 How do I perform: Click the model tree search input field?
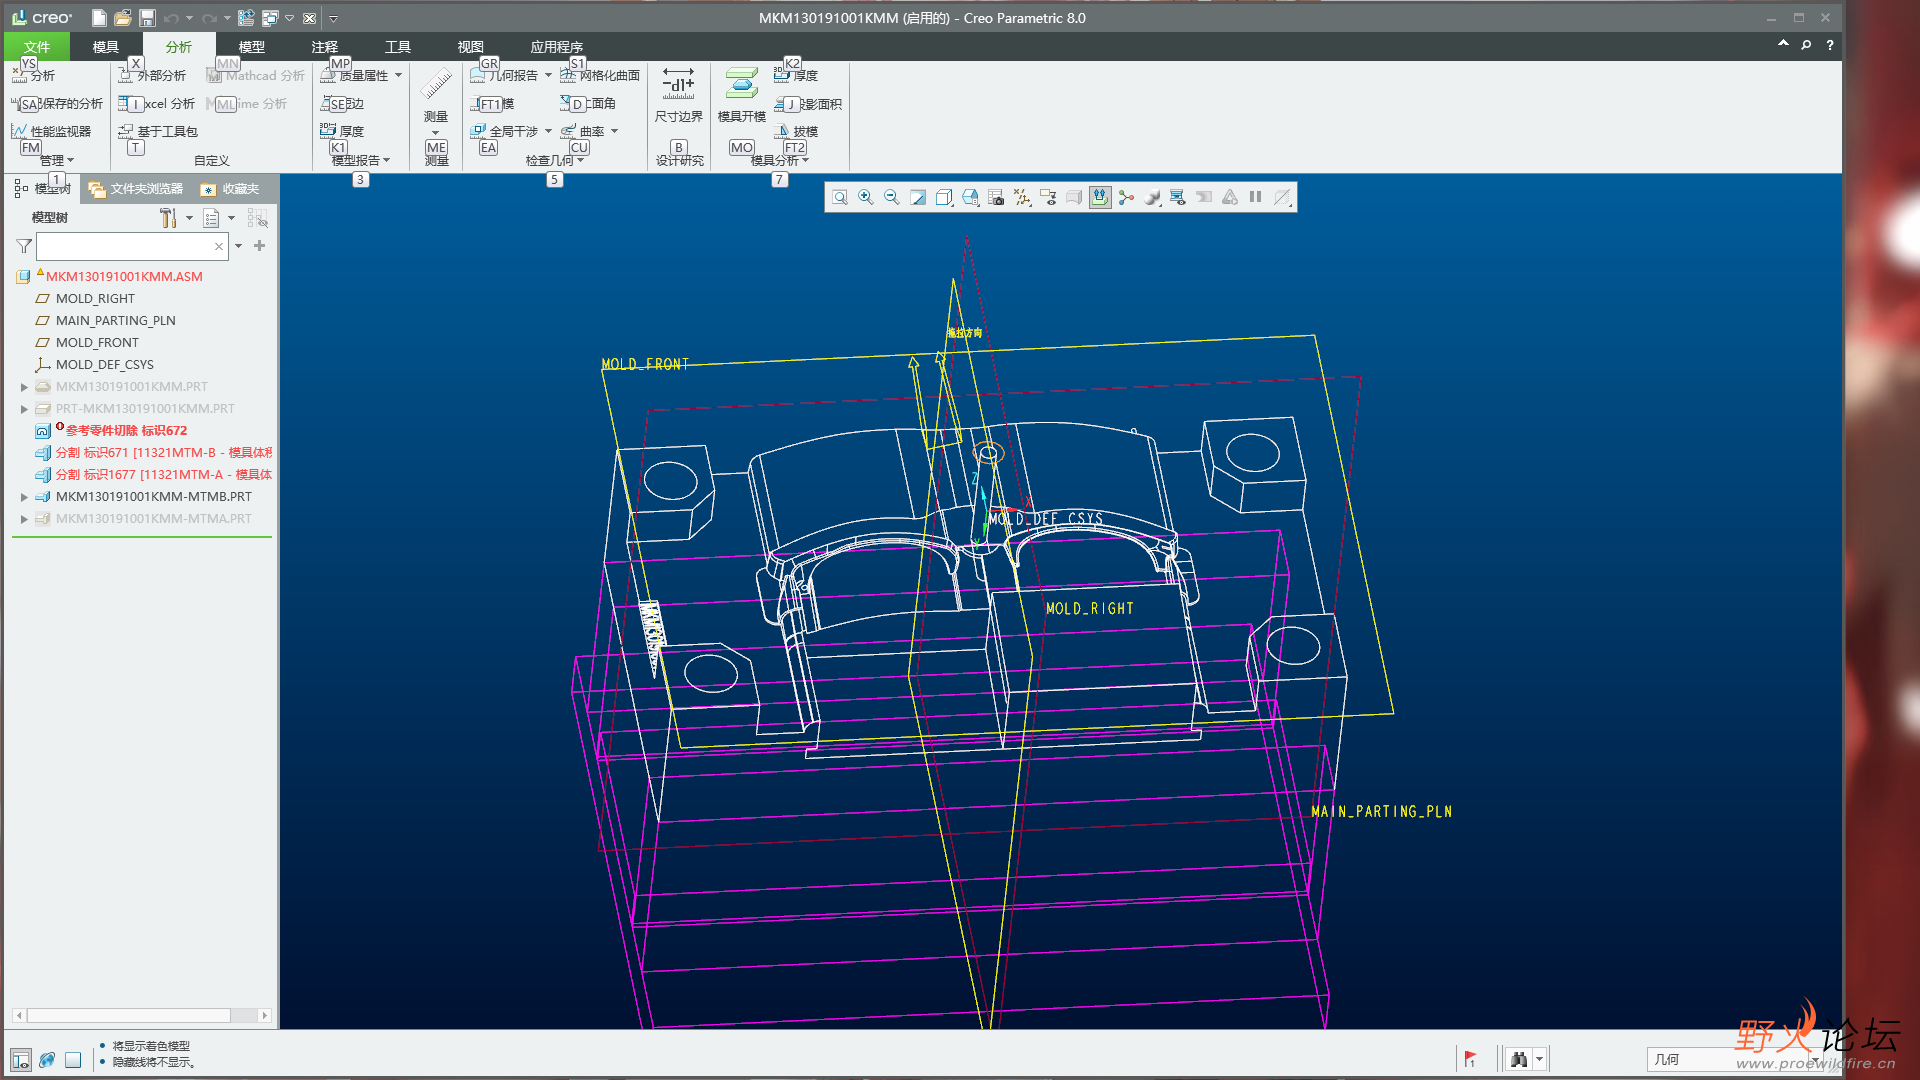click(x=132, y=246)
